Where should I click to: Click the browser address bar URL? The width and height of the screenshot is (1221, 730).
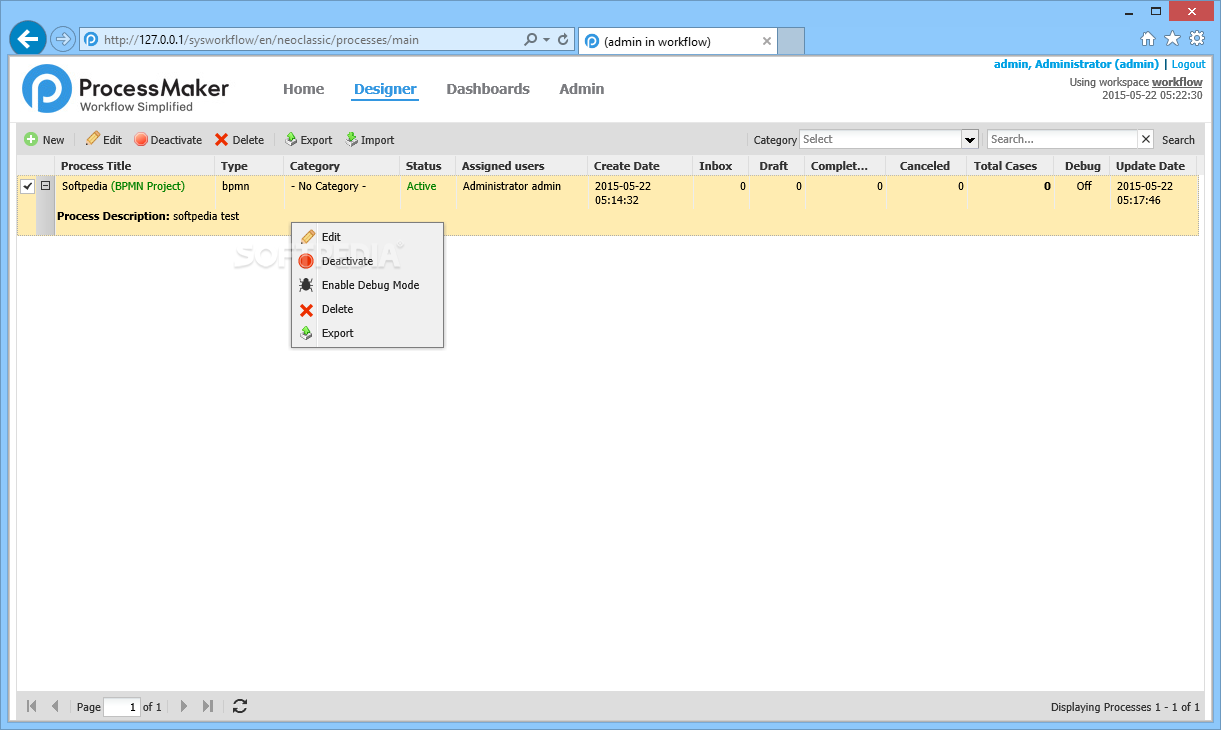click(x=261, y=41)
